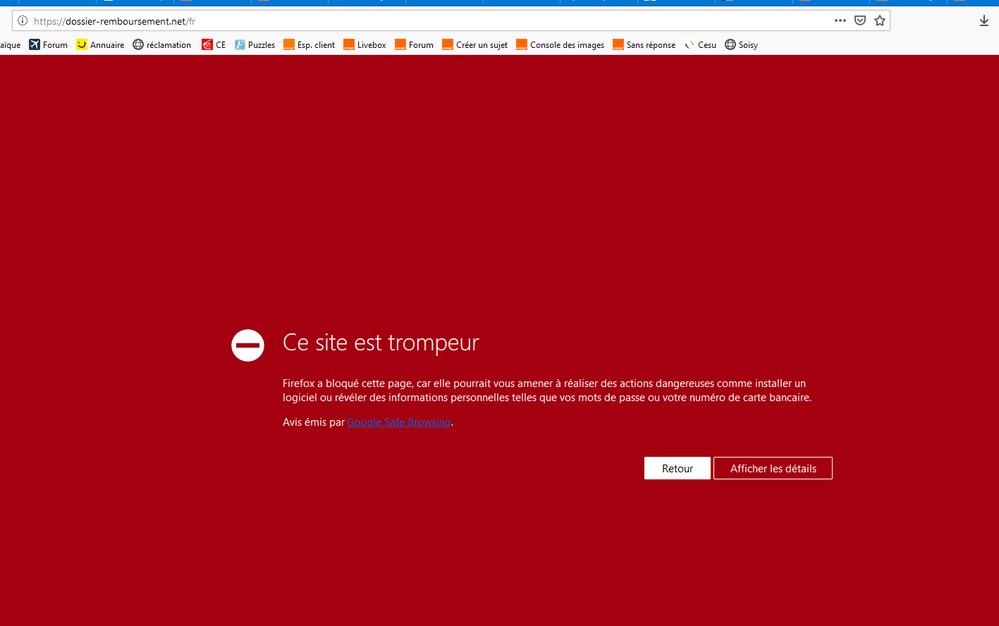Open the Forum bookmark with orange icon
999x626 pixels.
point(414,45)
